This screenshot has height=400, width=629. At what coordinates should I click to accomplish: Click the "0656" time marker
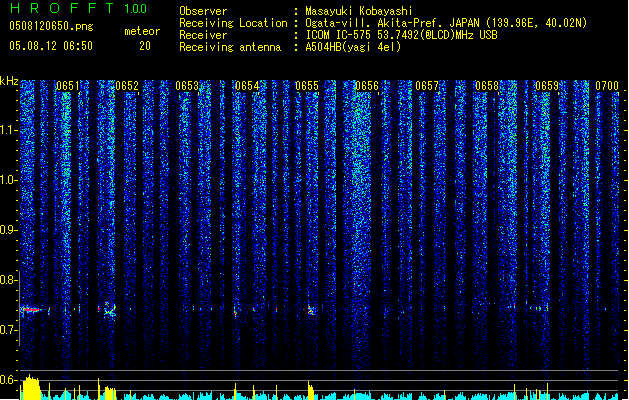click(x=367, y=86)
